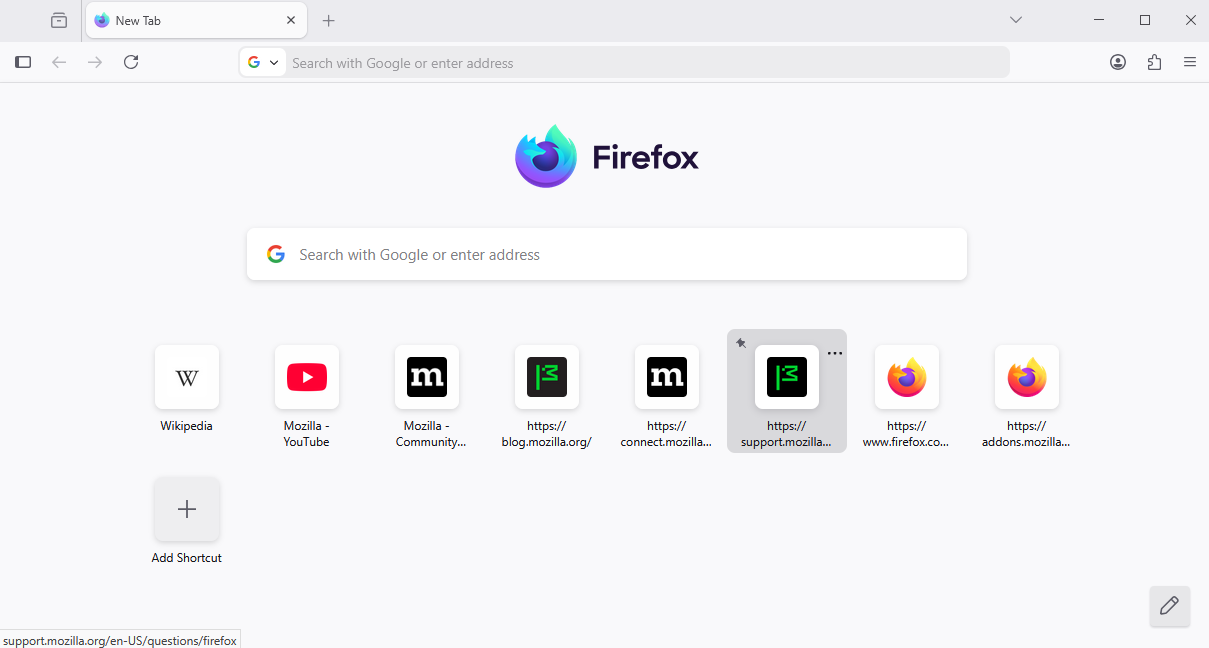
Task: Open three-dot menu on support.mozilla tile
Action: click(835, 353)
